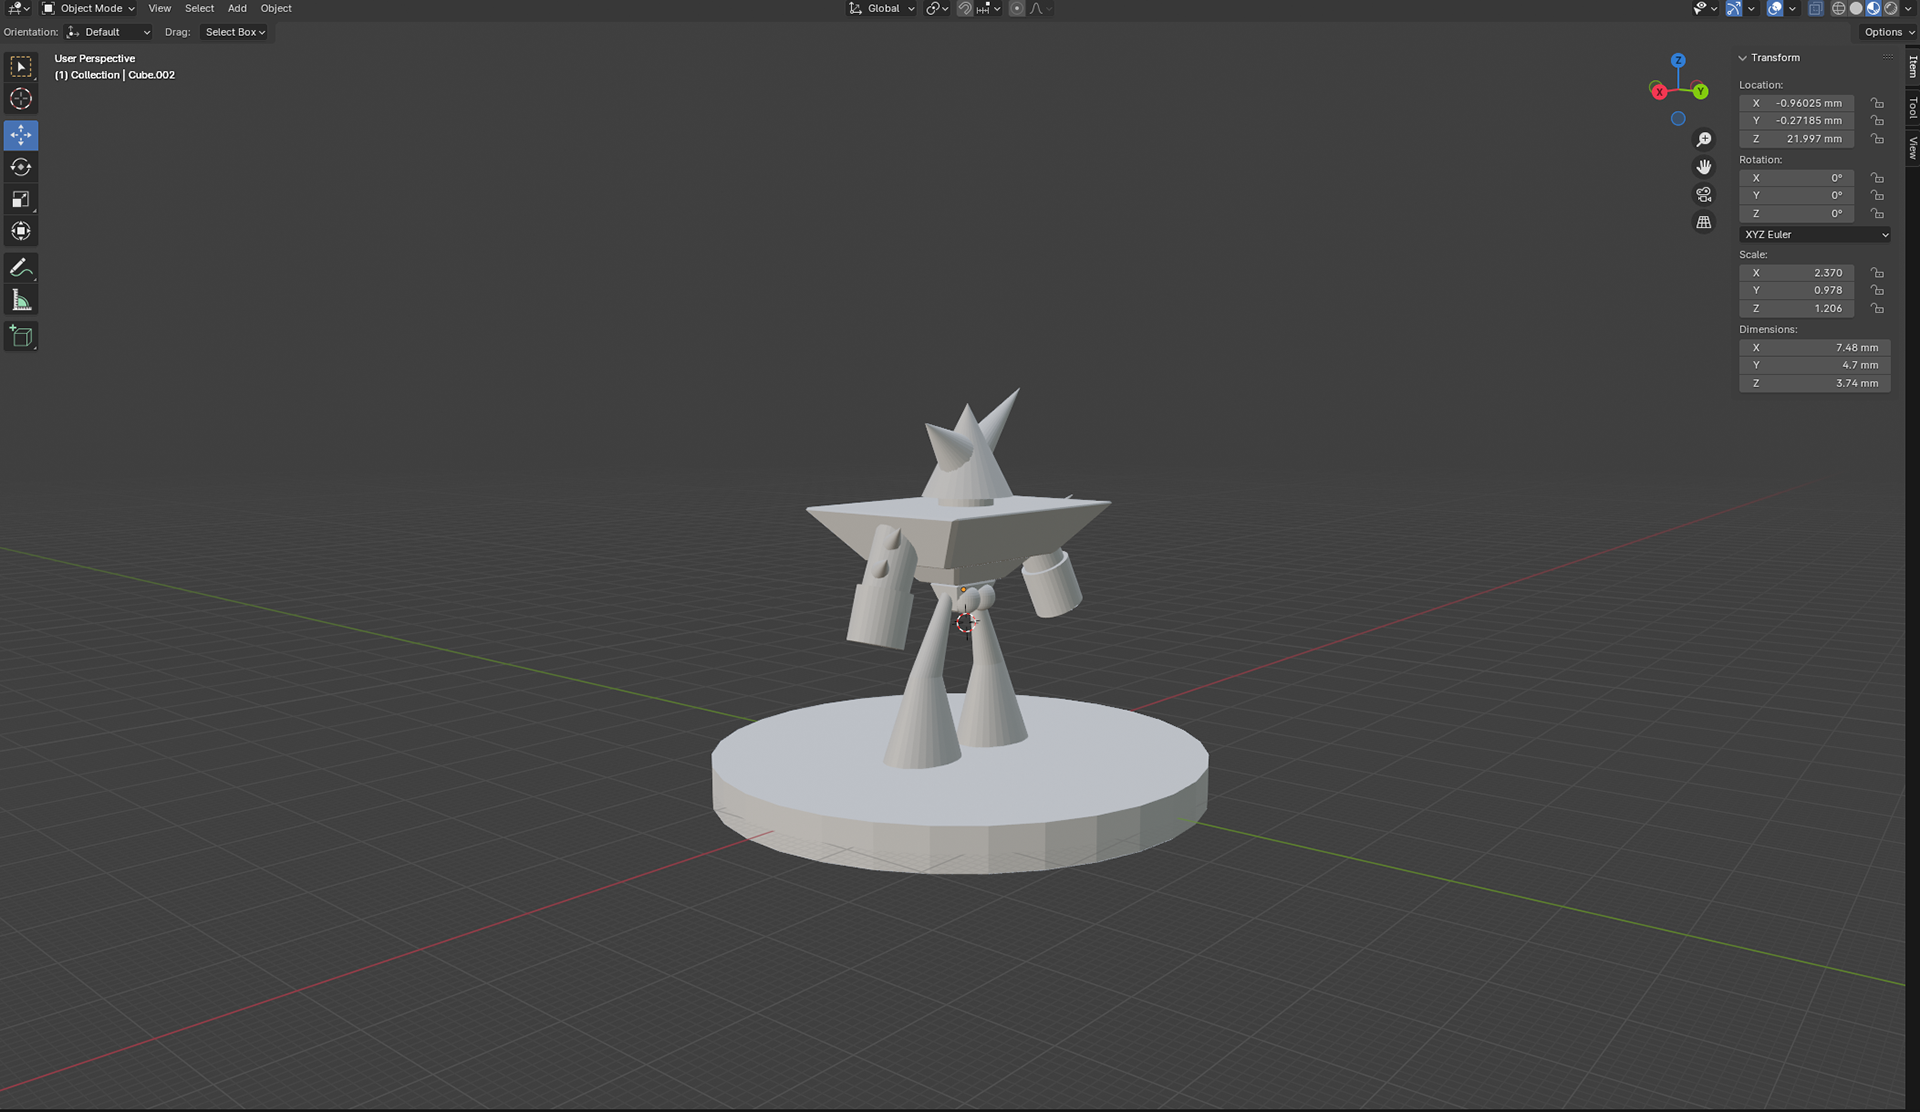The height and width of the screenshot is (1112, 1920).
Task: Switch to the Item sidebar tab
Action: click(1912, 66)
